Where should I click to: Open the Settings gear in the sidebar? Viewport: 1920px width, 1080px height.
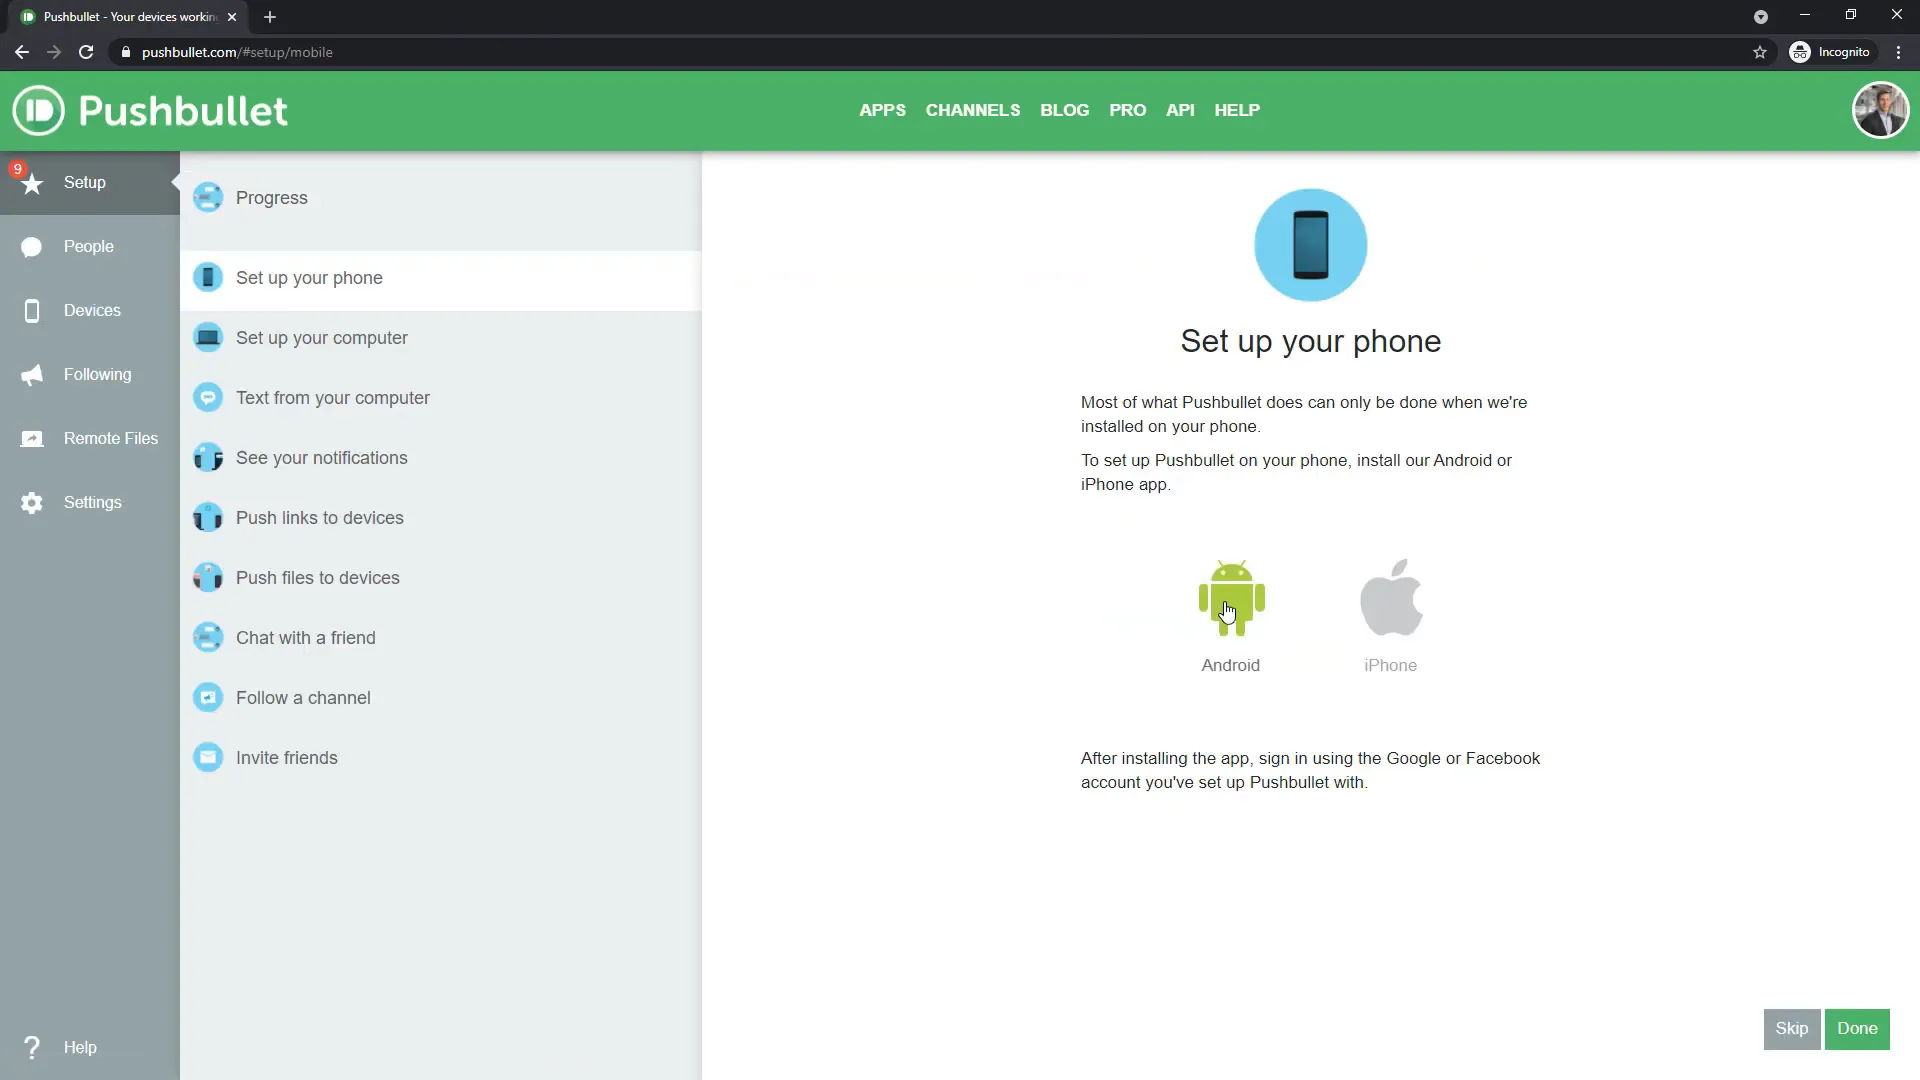(x=91, y=502)
